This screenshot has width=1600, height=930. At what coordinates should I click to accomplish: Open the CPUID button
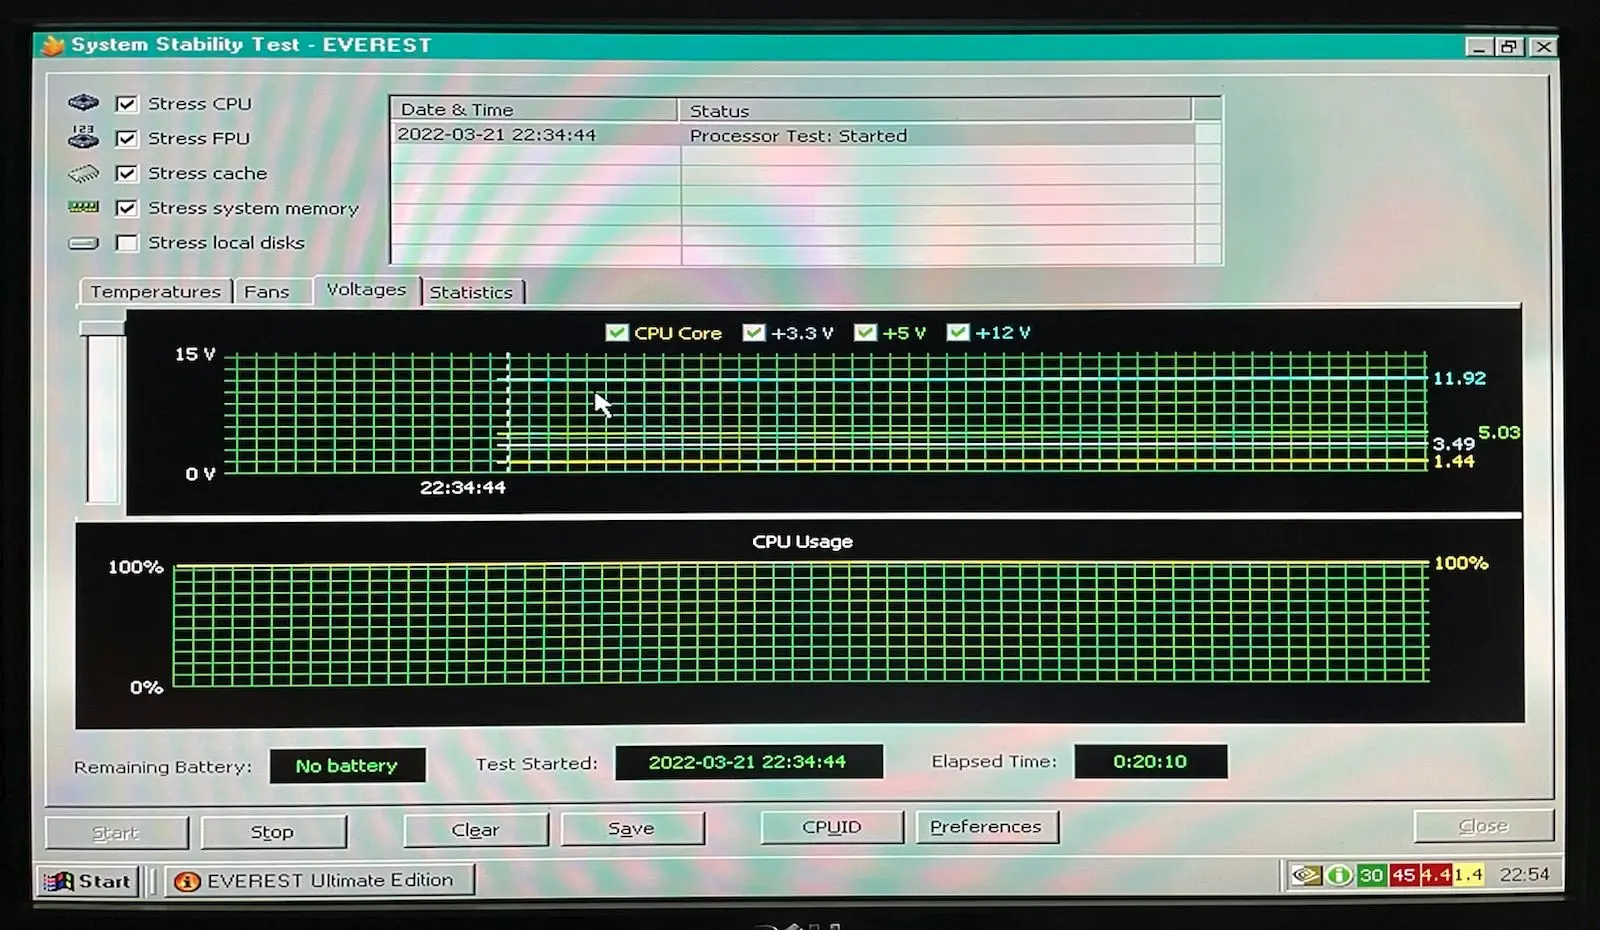[x=832, y=827]
